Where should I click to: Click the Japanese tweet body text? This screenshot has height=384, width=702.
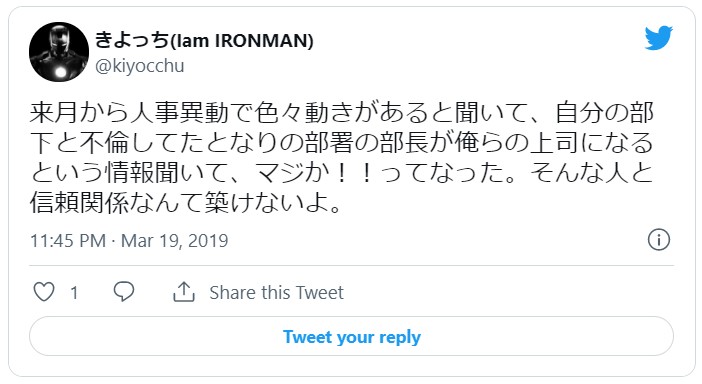pyautogui.click(x=342, y=158)
